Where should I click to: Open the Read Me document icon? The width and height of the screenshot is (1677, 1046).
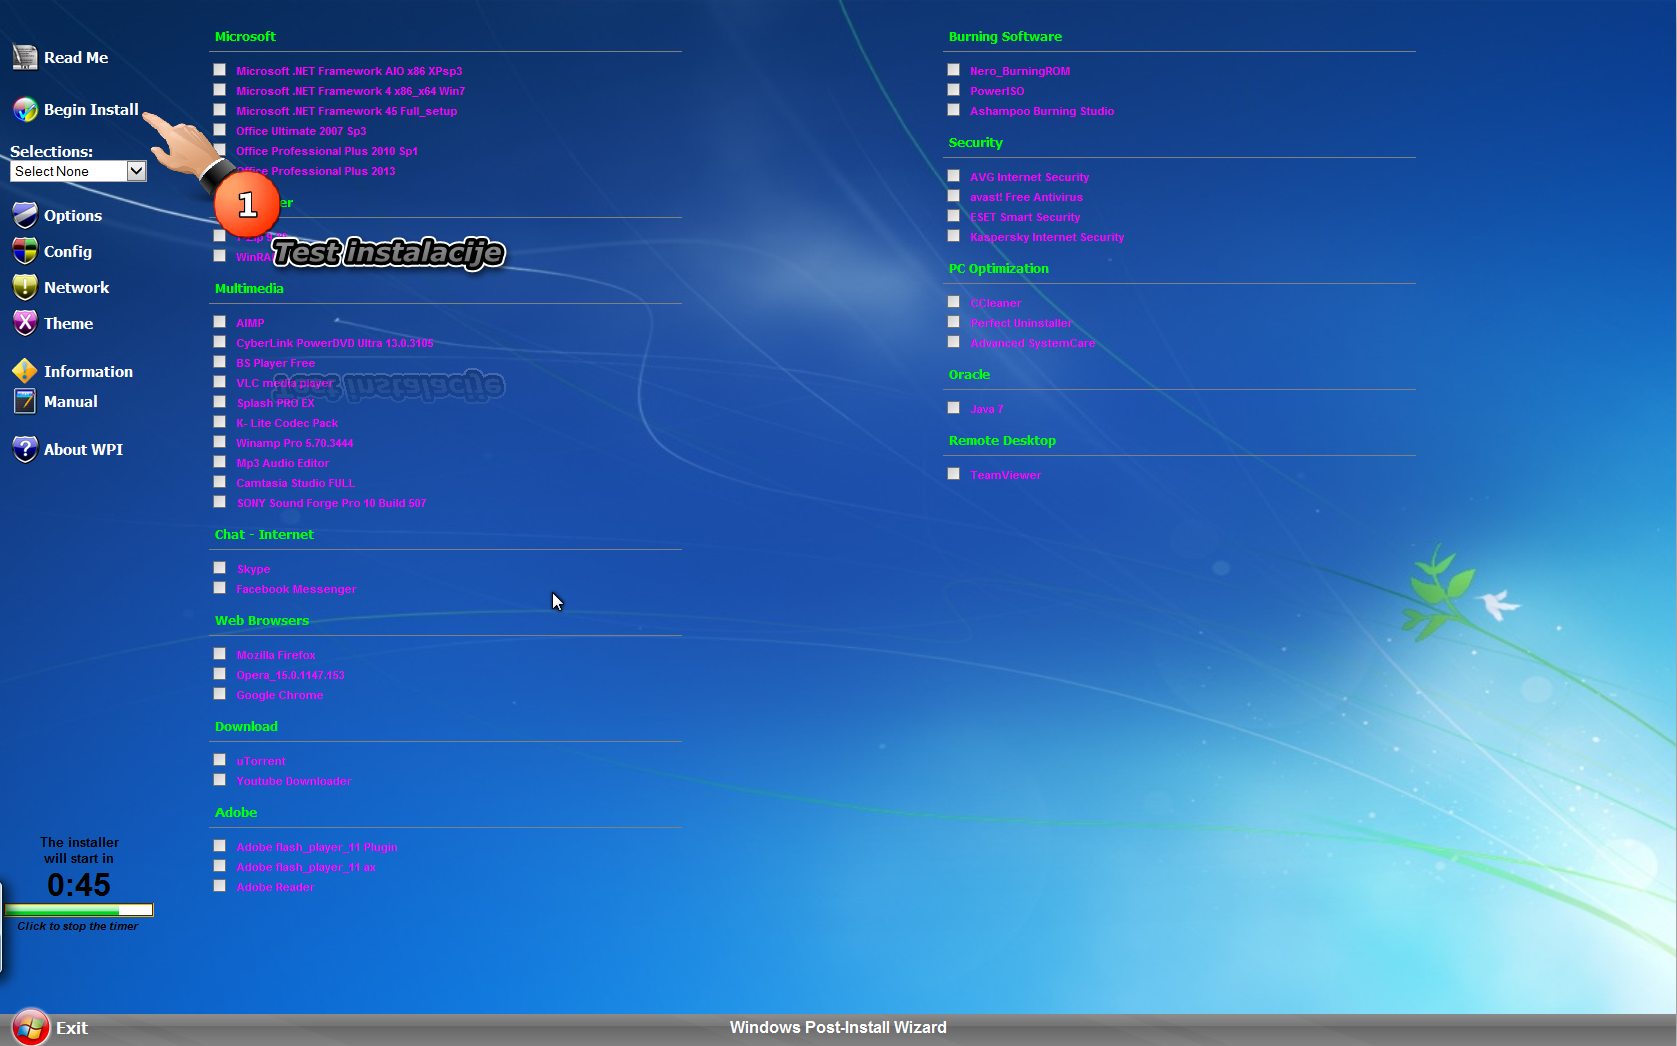(25, 58)
